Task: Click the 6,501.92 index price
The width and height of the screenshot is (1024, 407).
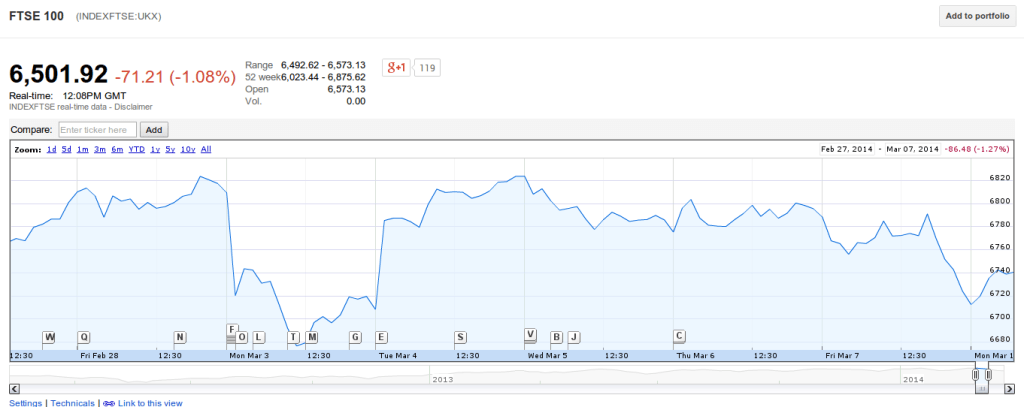Action: coord(59,75)
